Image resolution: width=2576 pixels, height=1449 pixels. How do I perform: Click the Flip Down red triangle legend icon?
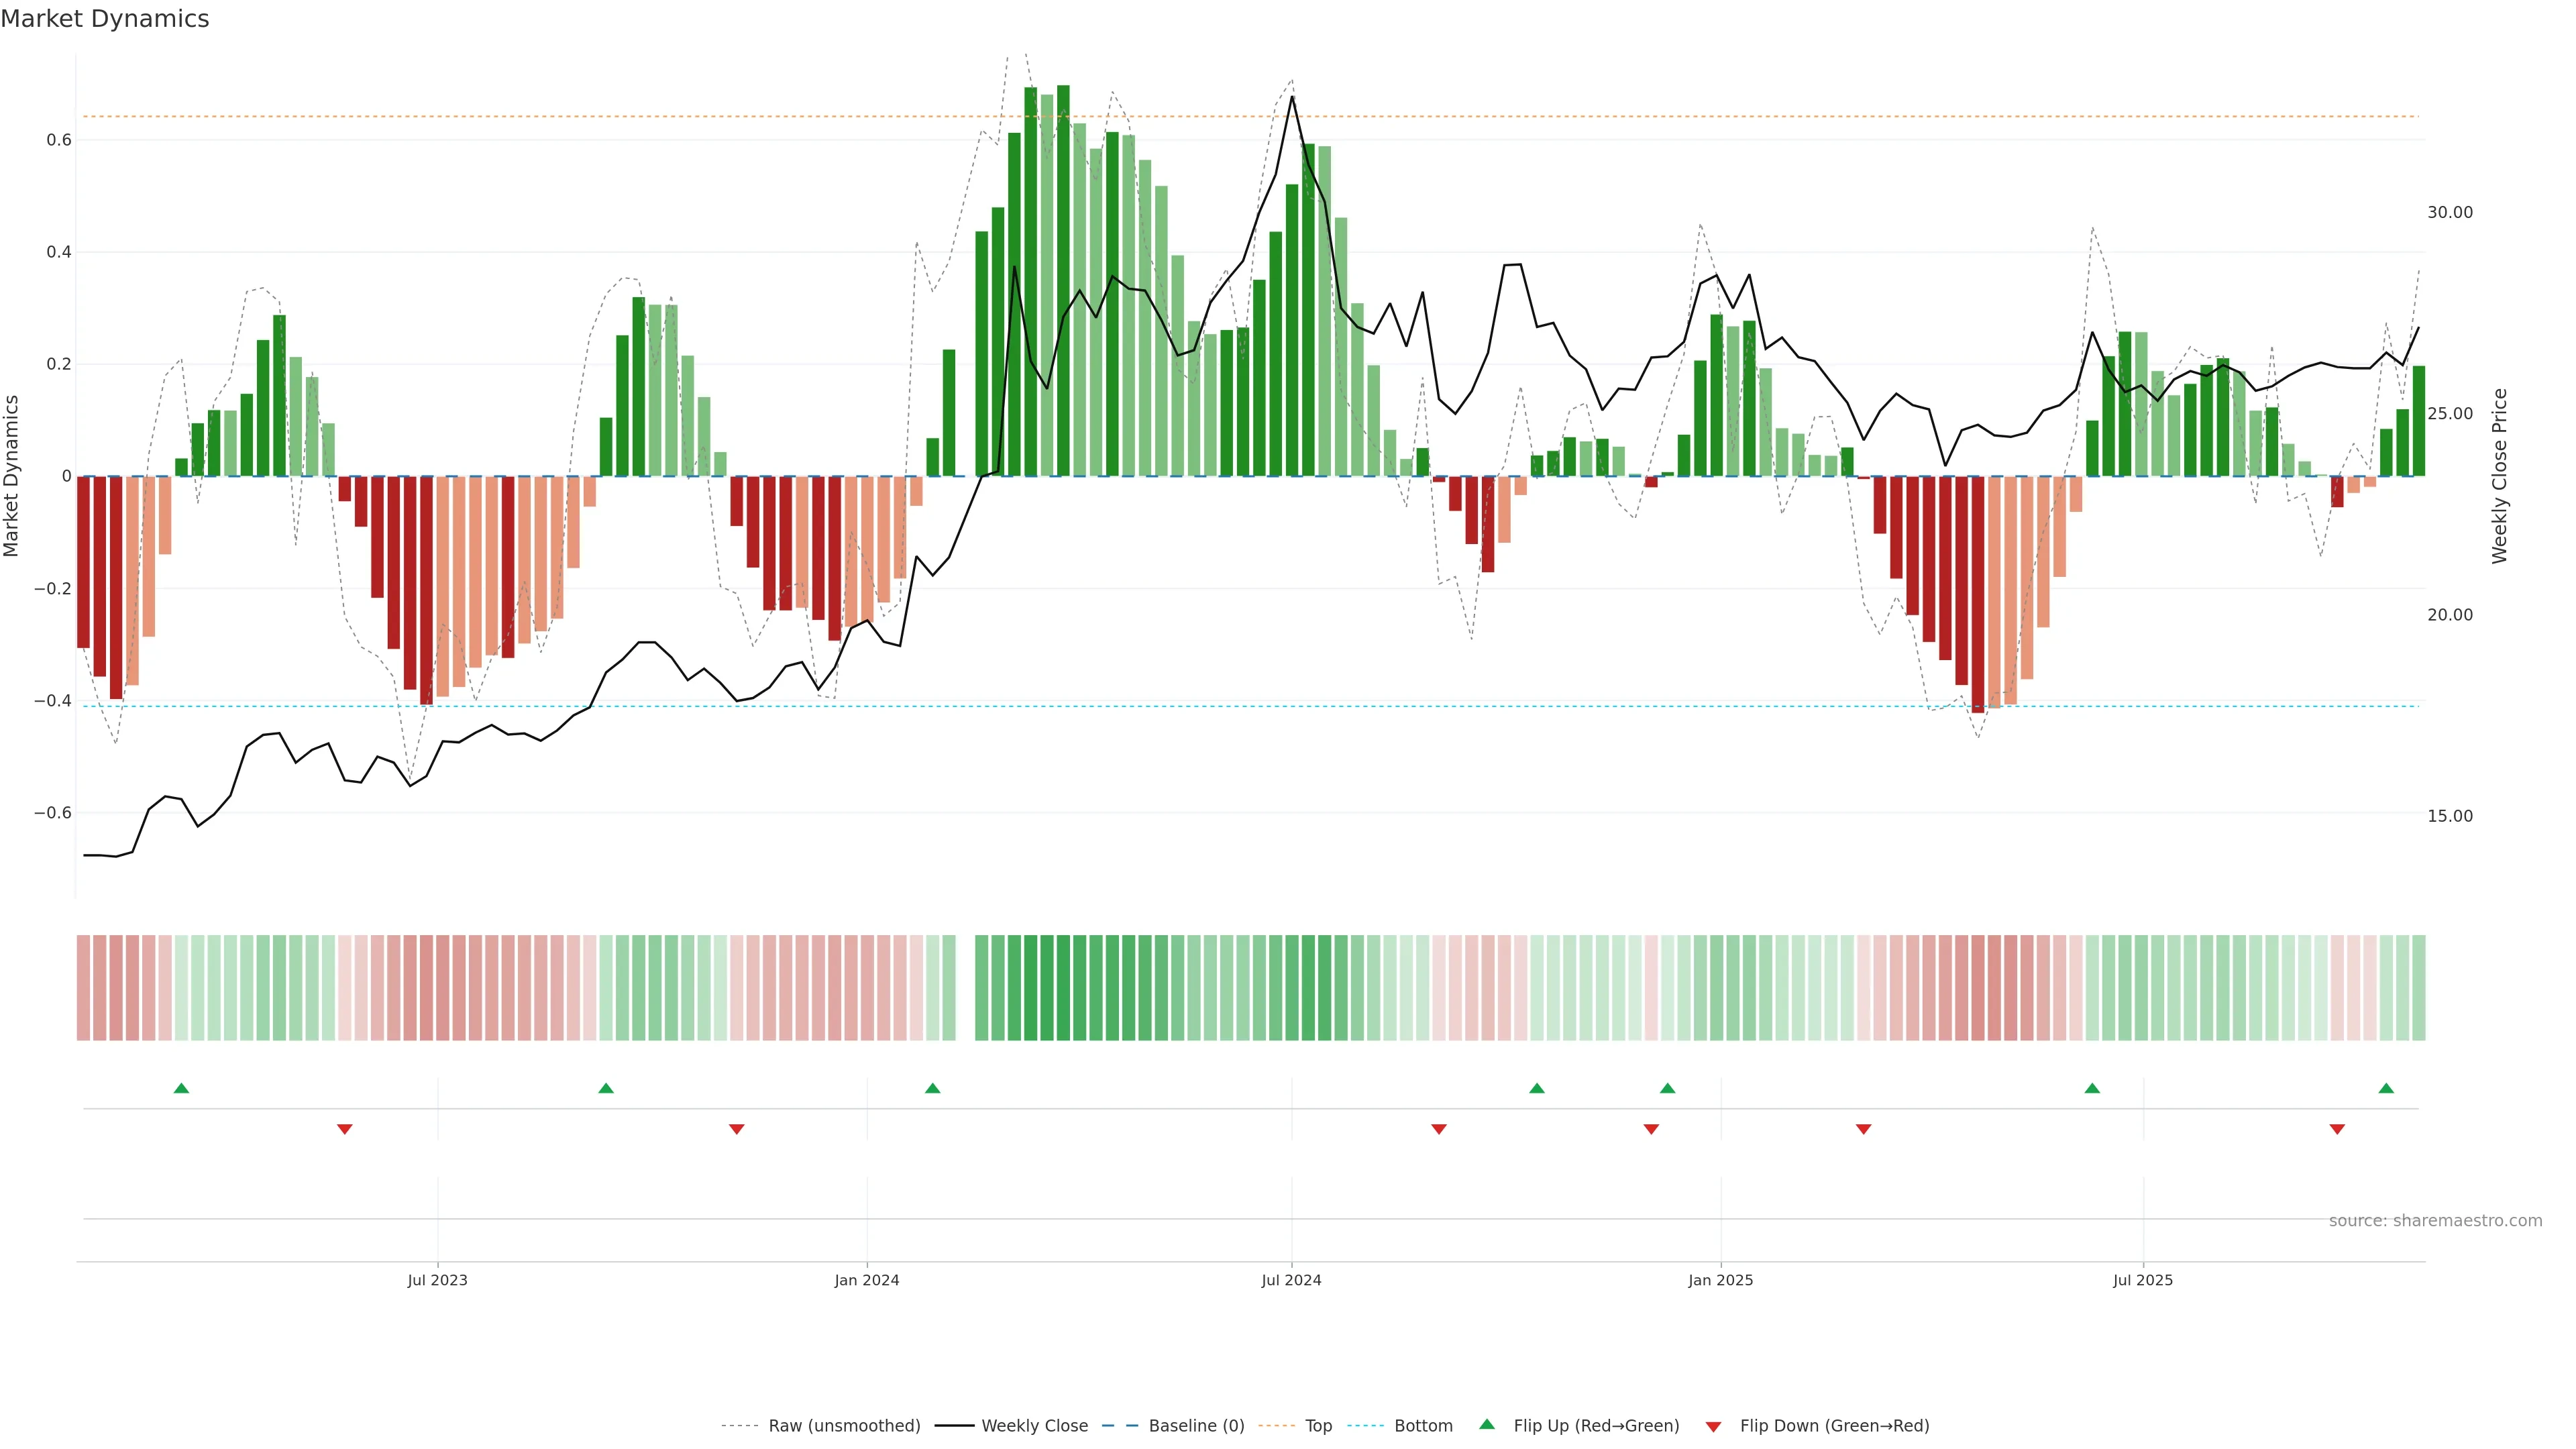click(1713, 1427)
